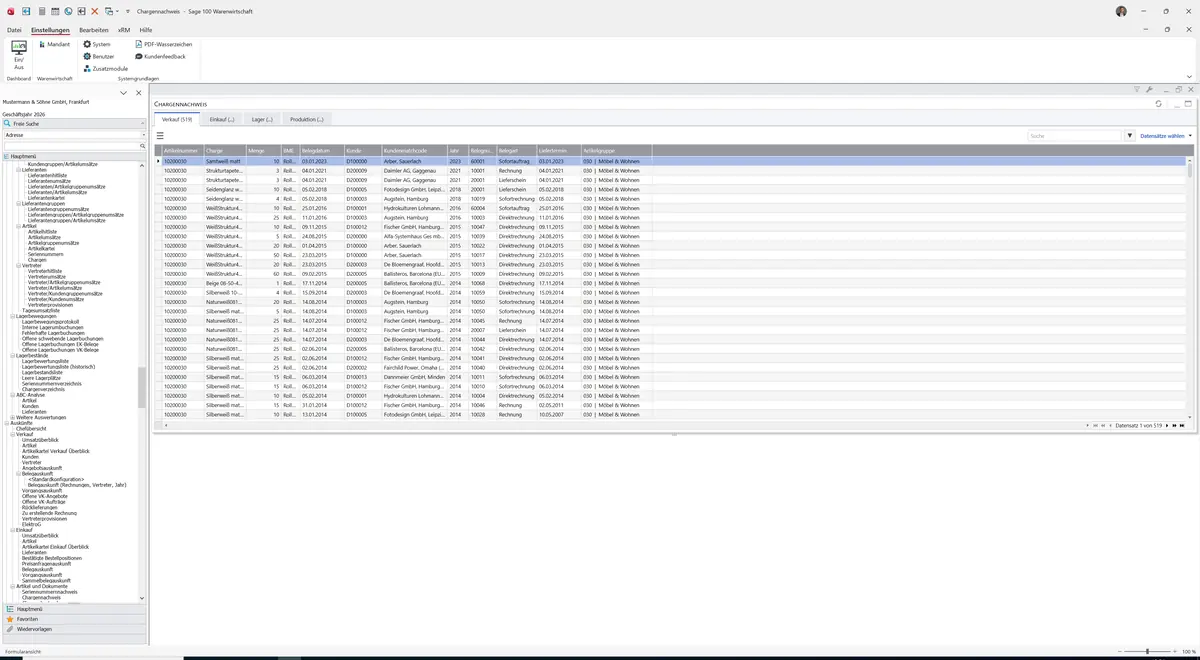
Task: Open PDF-Wasserzeichen option in ribbon
Action: pos(164,44)
